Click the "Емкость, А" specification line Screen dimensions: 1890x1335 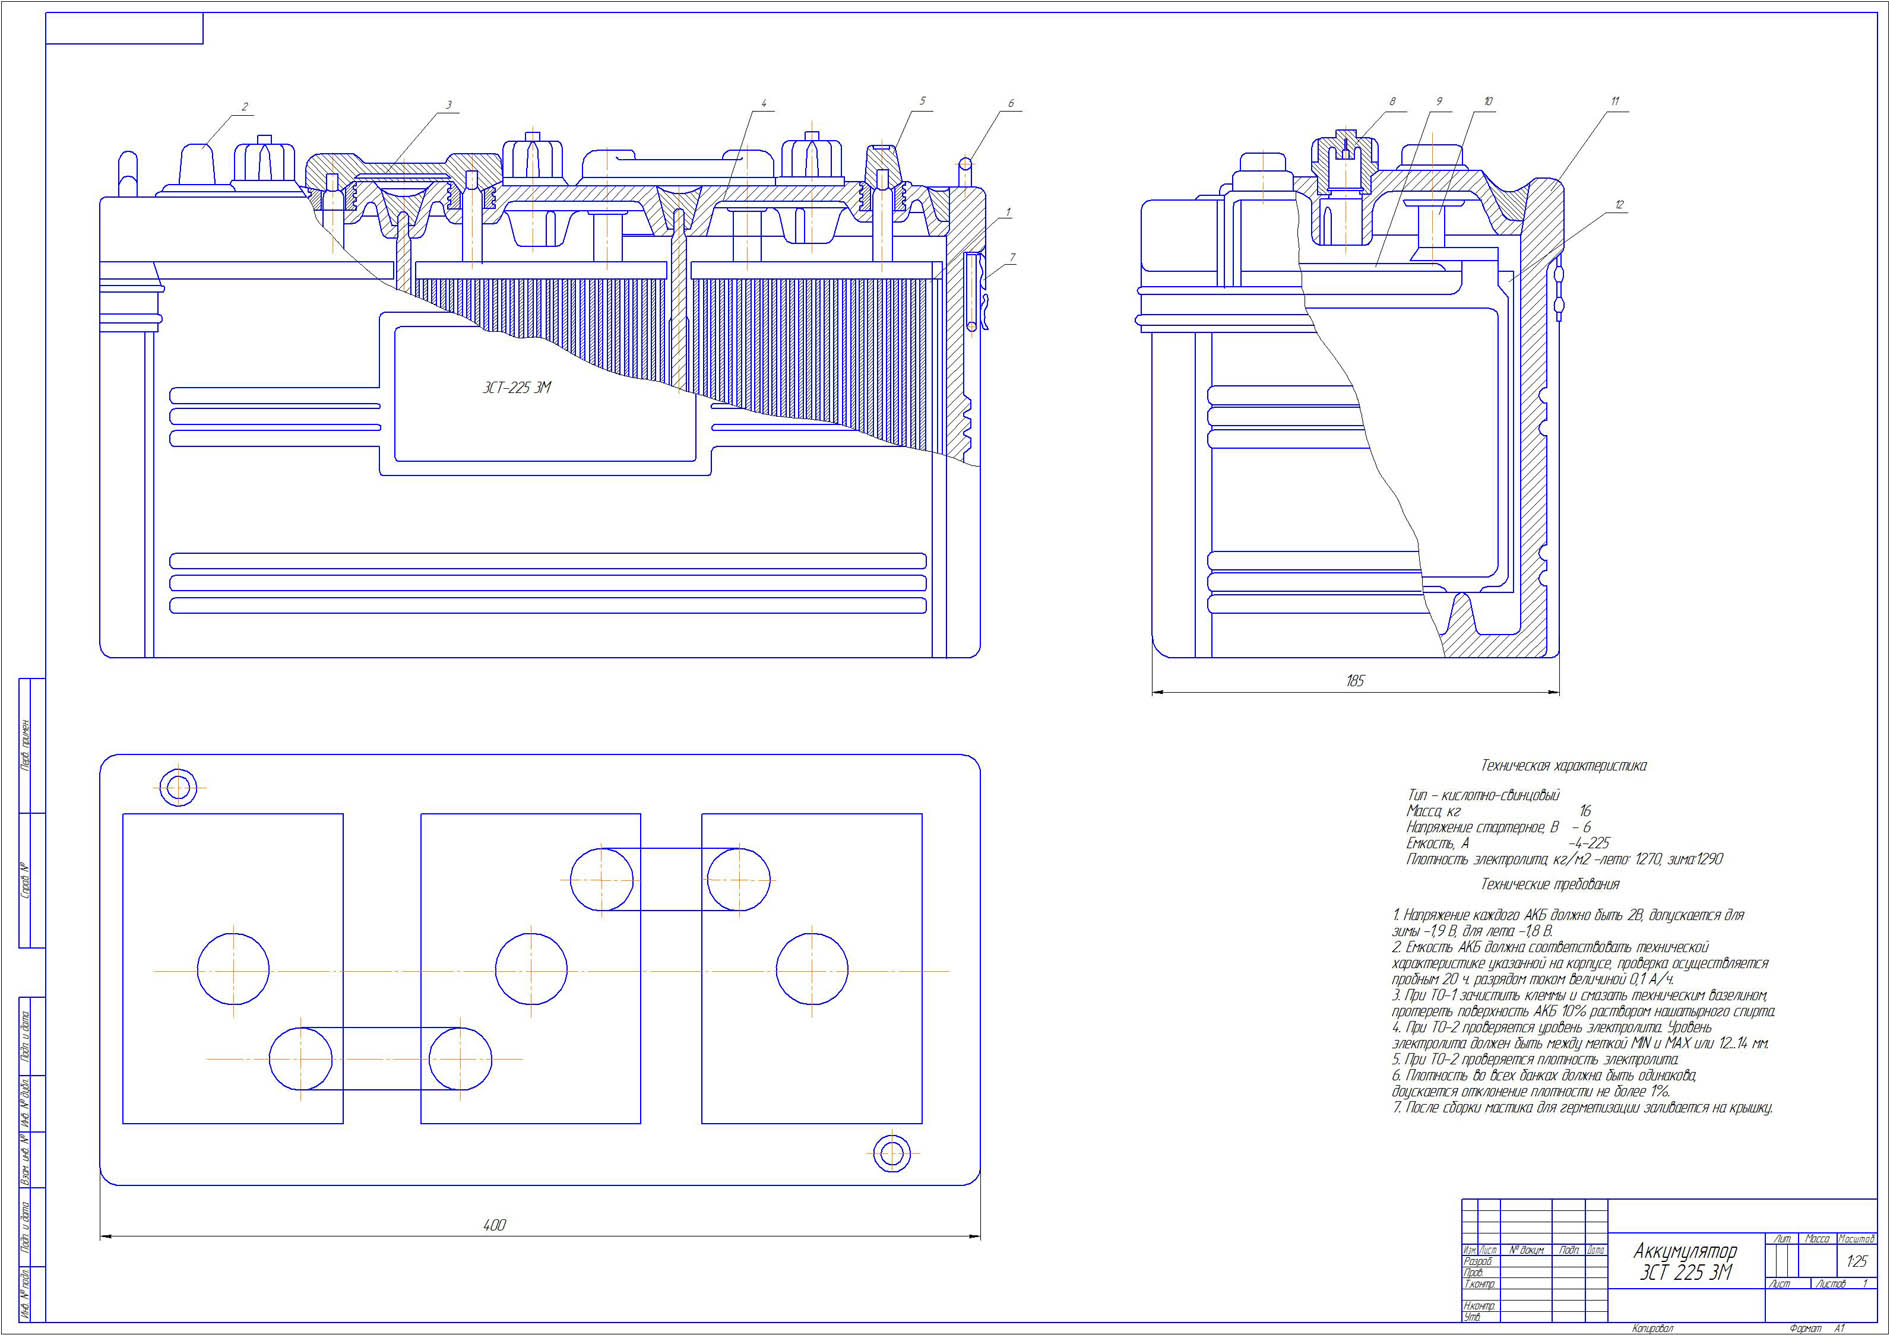tap(1508, 843)
